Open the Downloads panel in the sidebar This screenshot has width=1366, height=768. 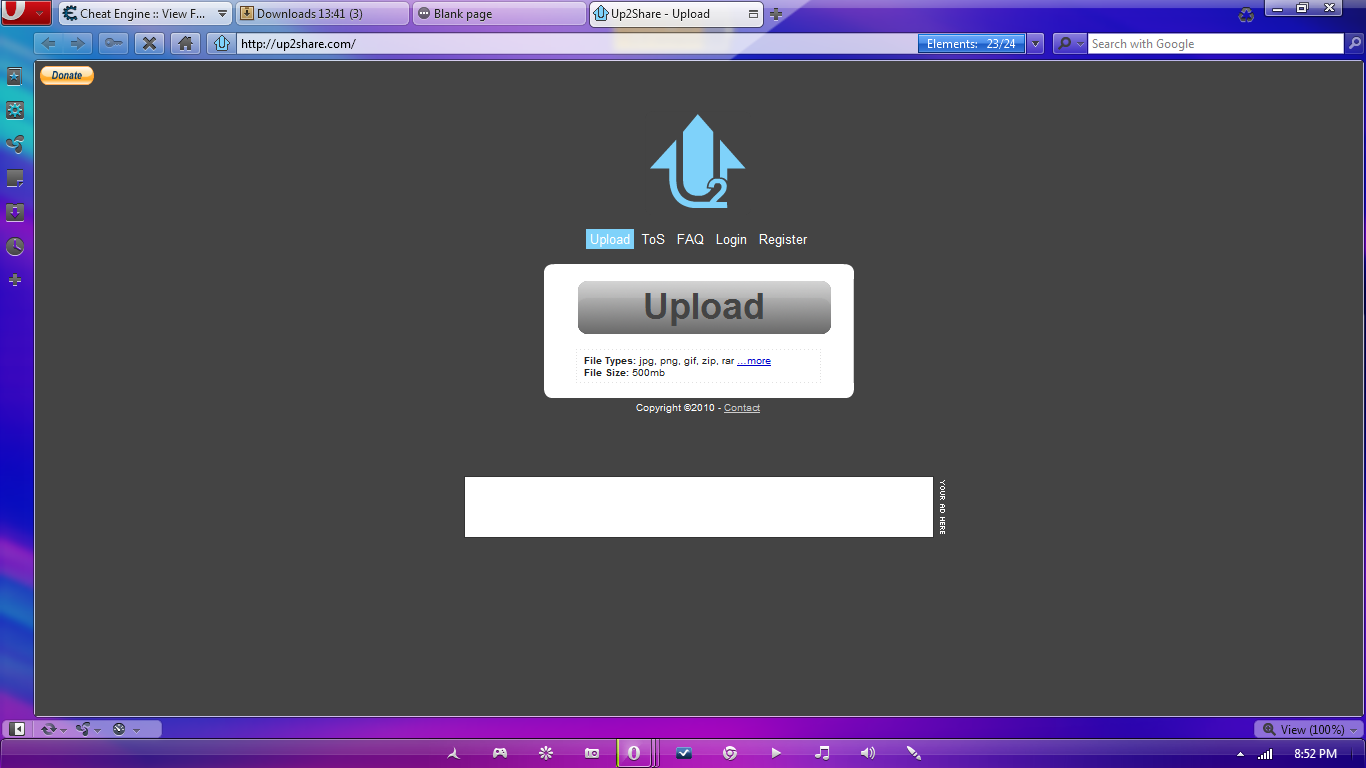pyautogui.click(x=15, y=213)
